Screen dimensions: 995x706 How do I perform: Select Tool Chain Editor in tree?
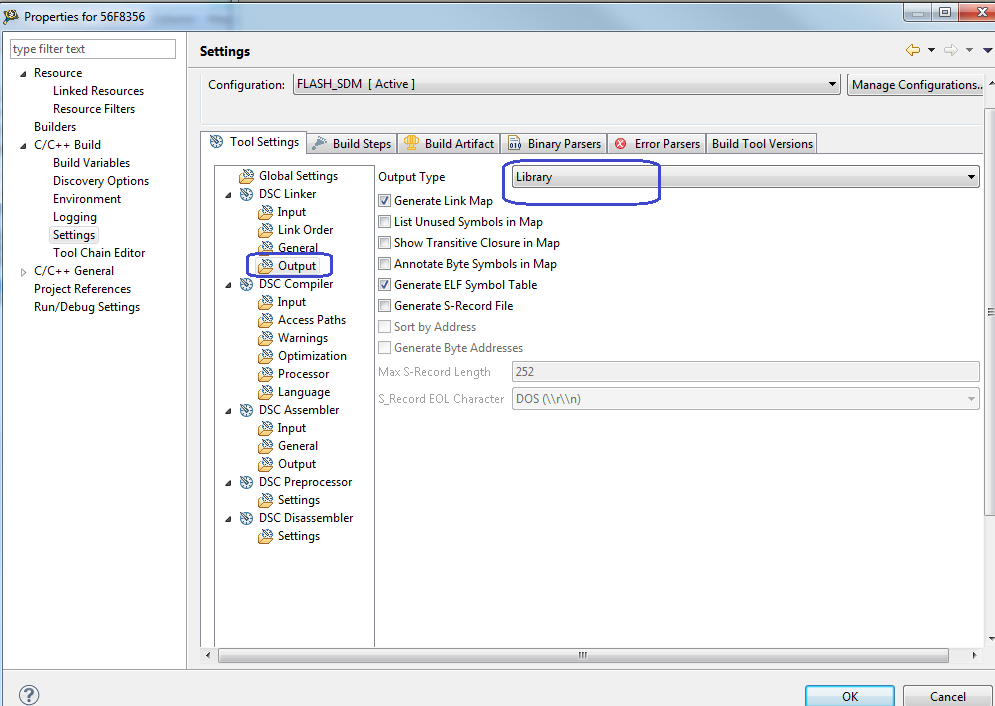pos(99,252)
